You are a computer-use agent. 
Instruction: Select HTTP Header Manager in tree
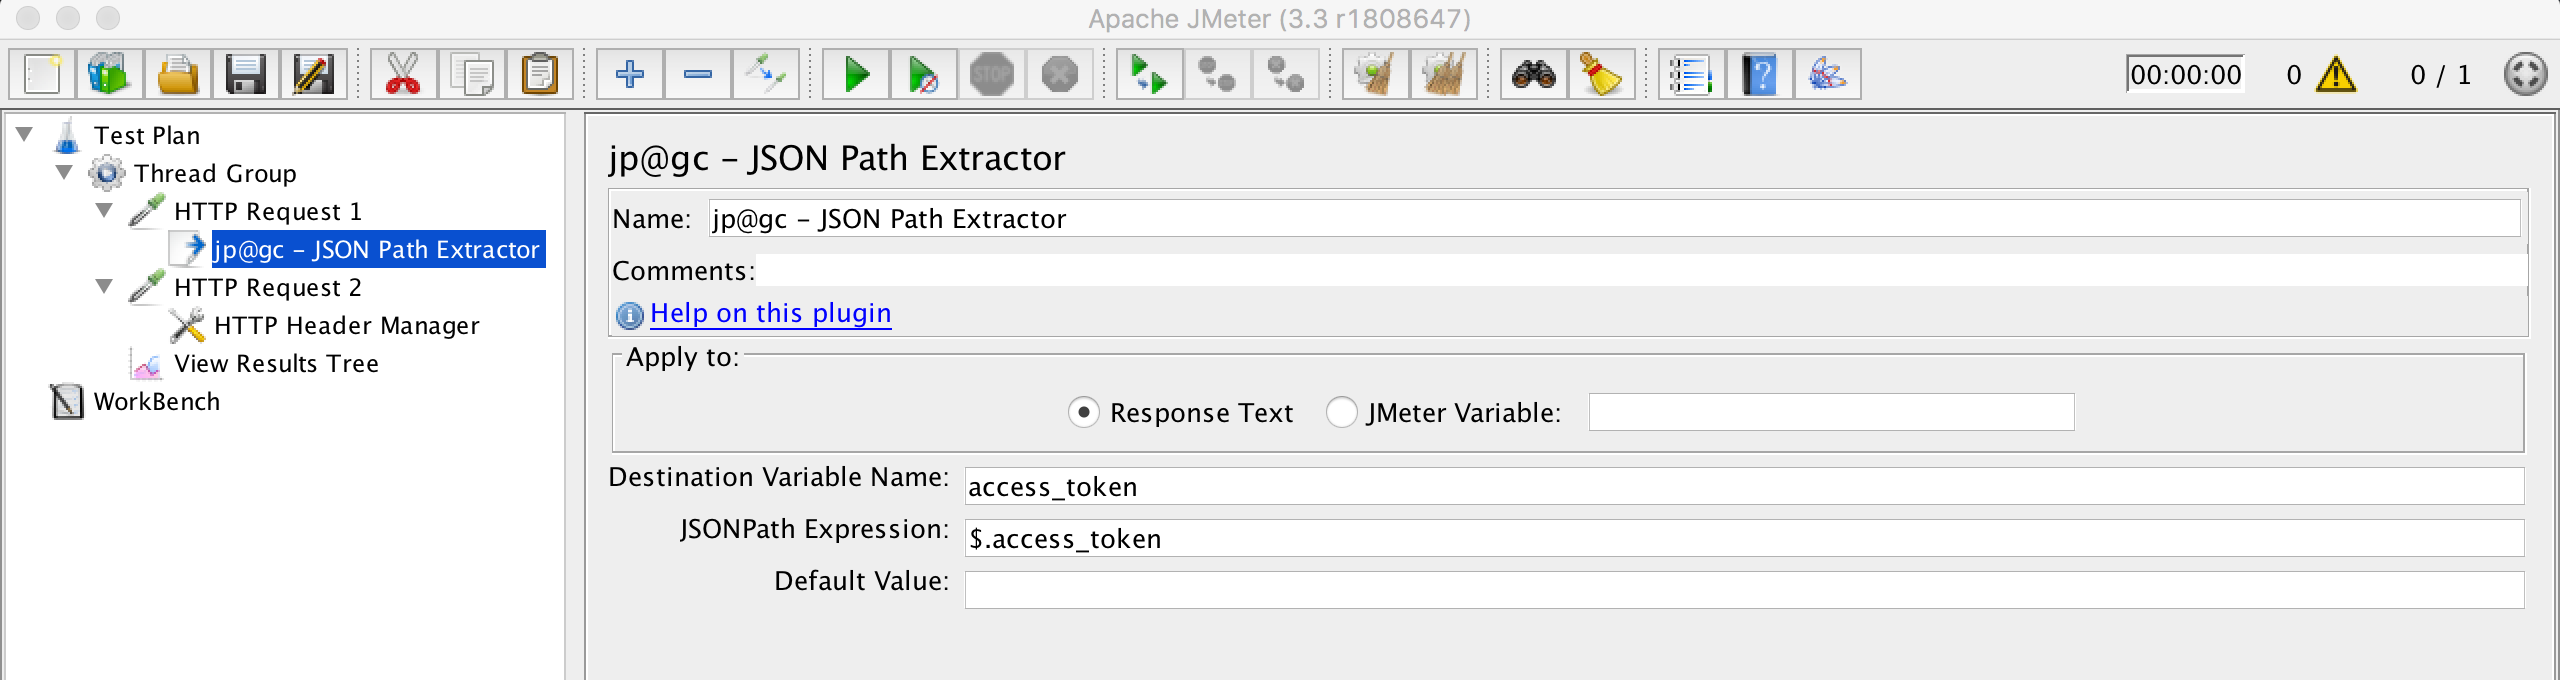346,326
